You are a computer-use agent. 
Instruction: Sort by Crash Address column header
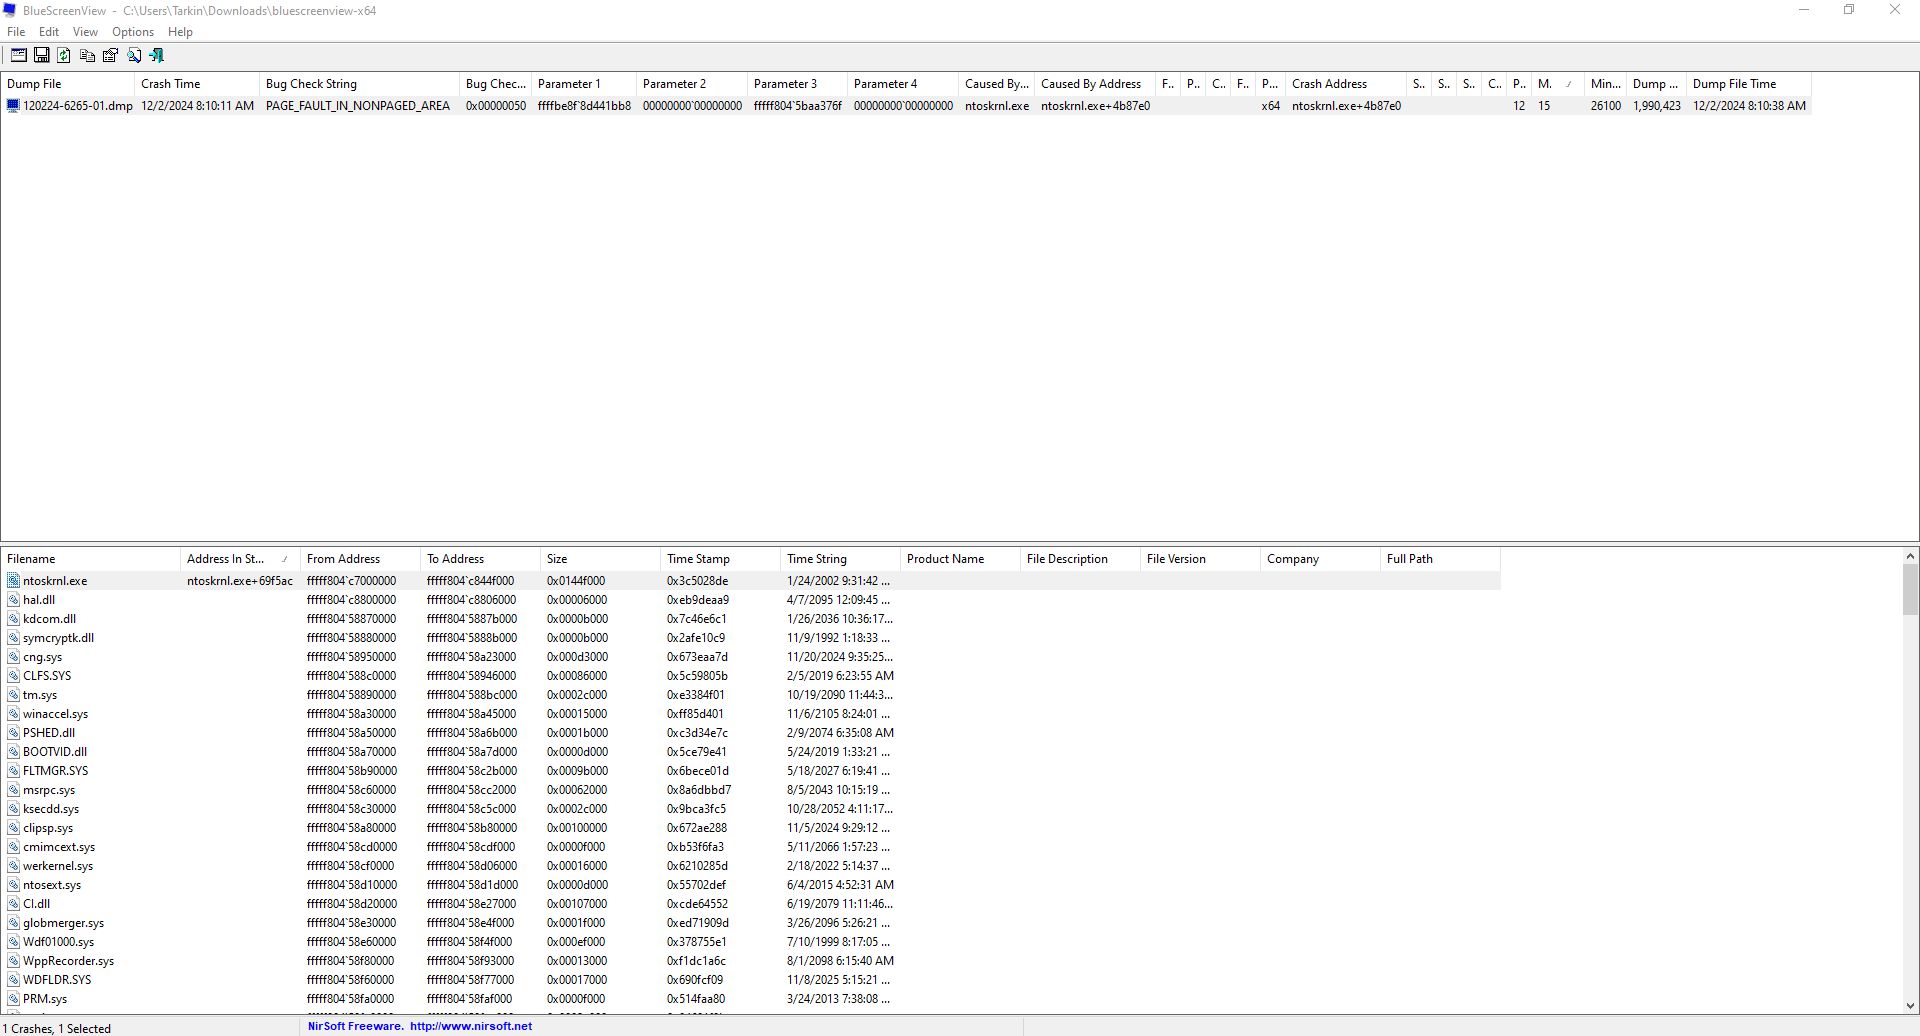pyautogui.click(x=1346, y=84)
